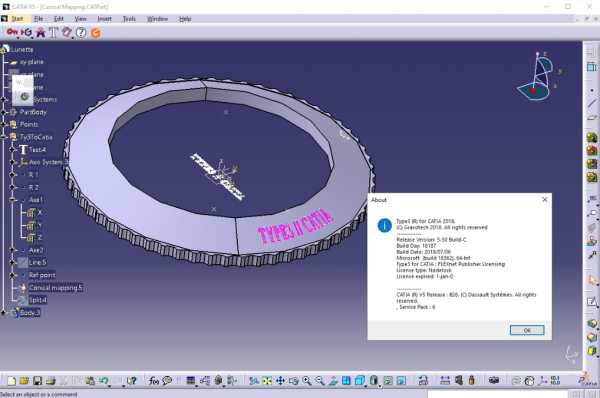The width and height of the screenshot is (600, 398).
Task: Open the Insert menu
Action: (x=104, y=19)
